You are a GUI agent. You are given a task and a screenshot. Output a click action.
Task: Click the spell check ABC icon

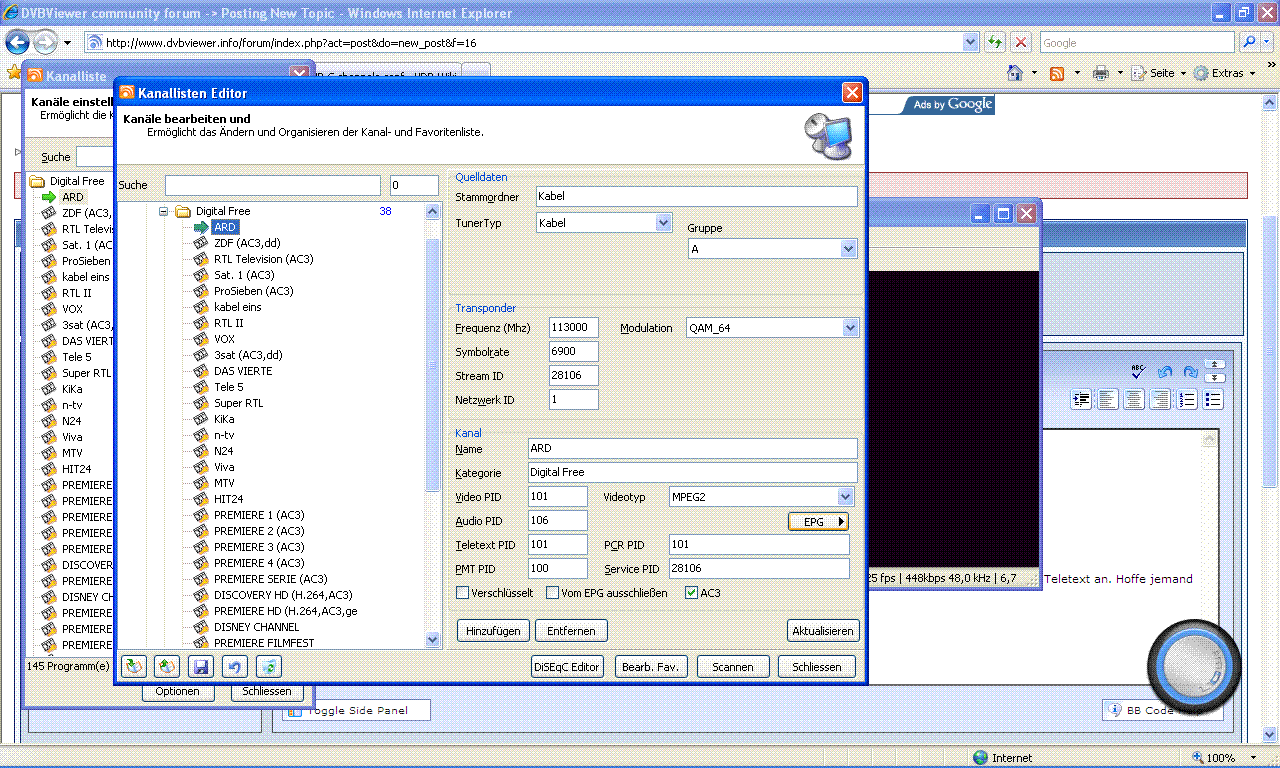coord(1137,371)
